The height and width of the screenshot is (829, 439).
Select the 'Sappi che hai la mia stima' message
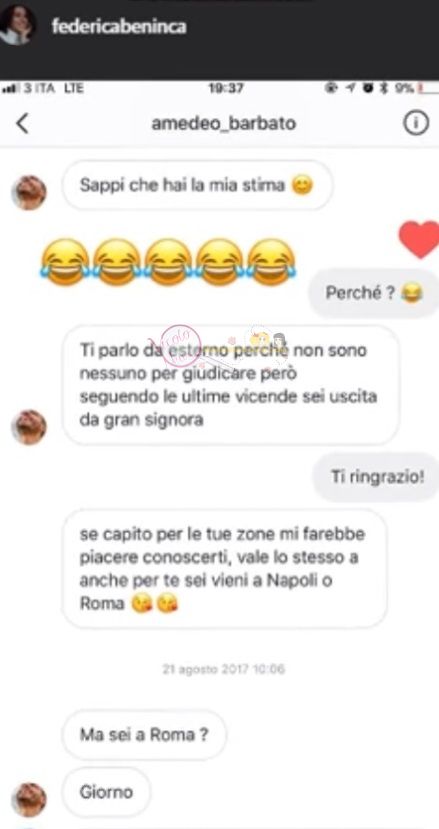pyautogui.click(x=197, y=186)
